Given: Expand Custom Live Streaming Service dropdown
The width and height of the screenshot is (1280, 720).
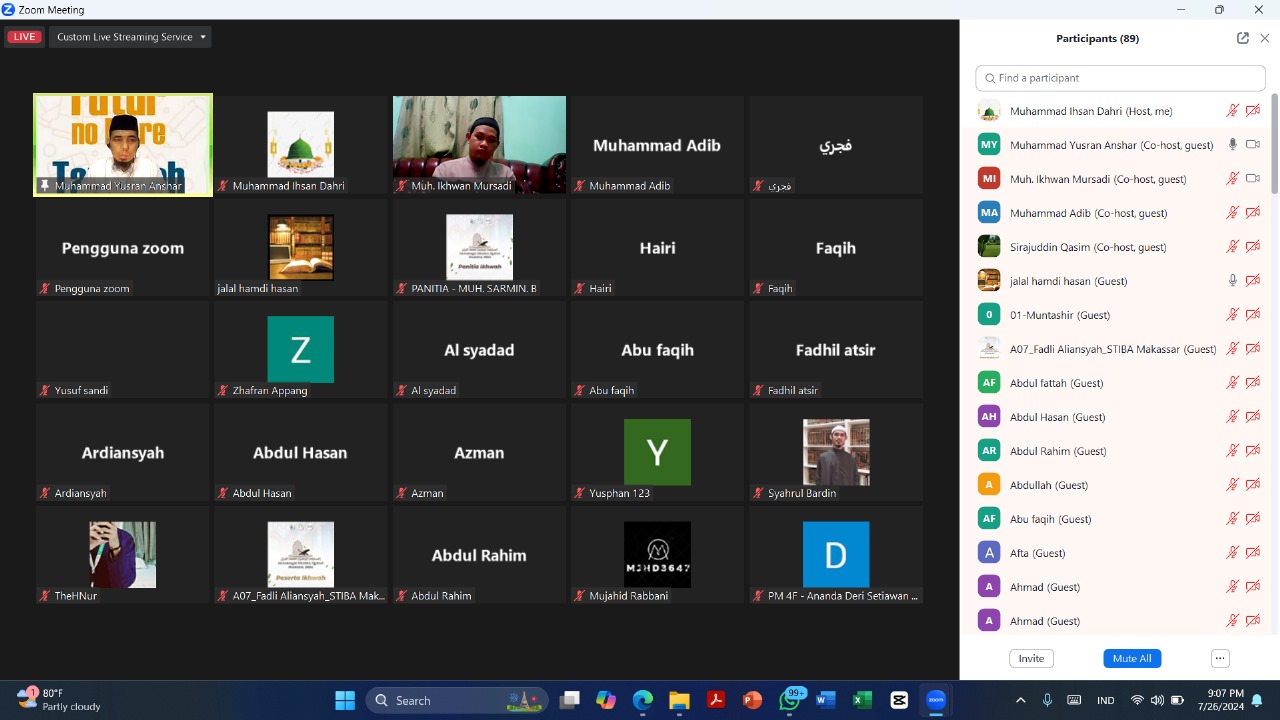Looking at the screenshot, I should [131, 37].
